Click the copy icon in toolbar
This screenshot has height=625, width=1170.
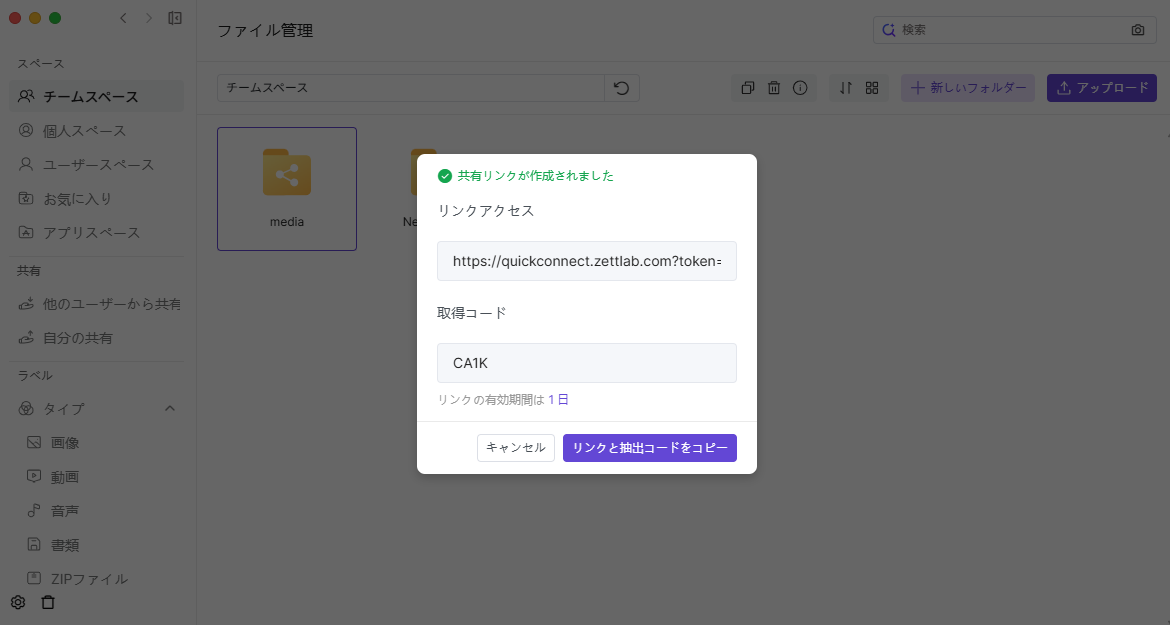[x=747, y=88]
